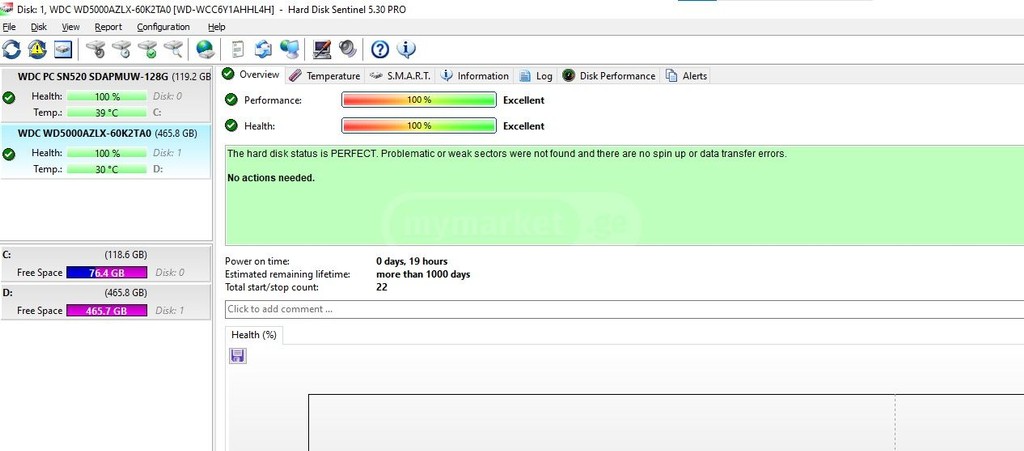
Task: Open the View menu
Action: 71,27
